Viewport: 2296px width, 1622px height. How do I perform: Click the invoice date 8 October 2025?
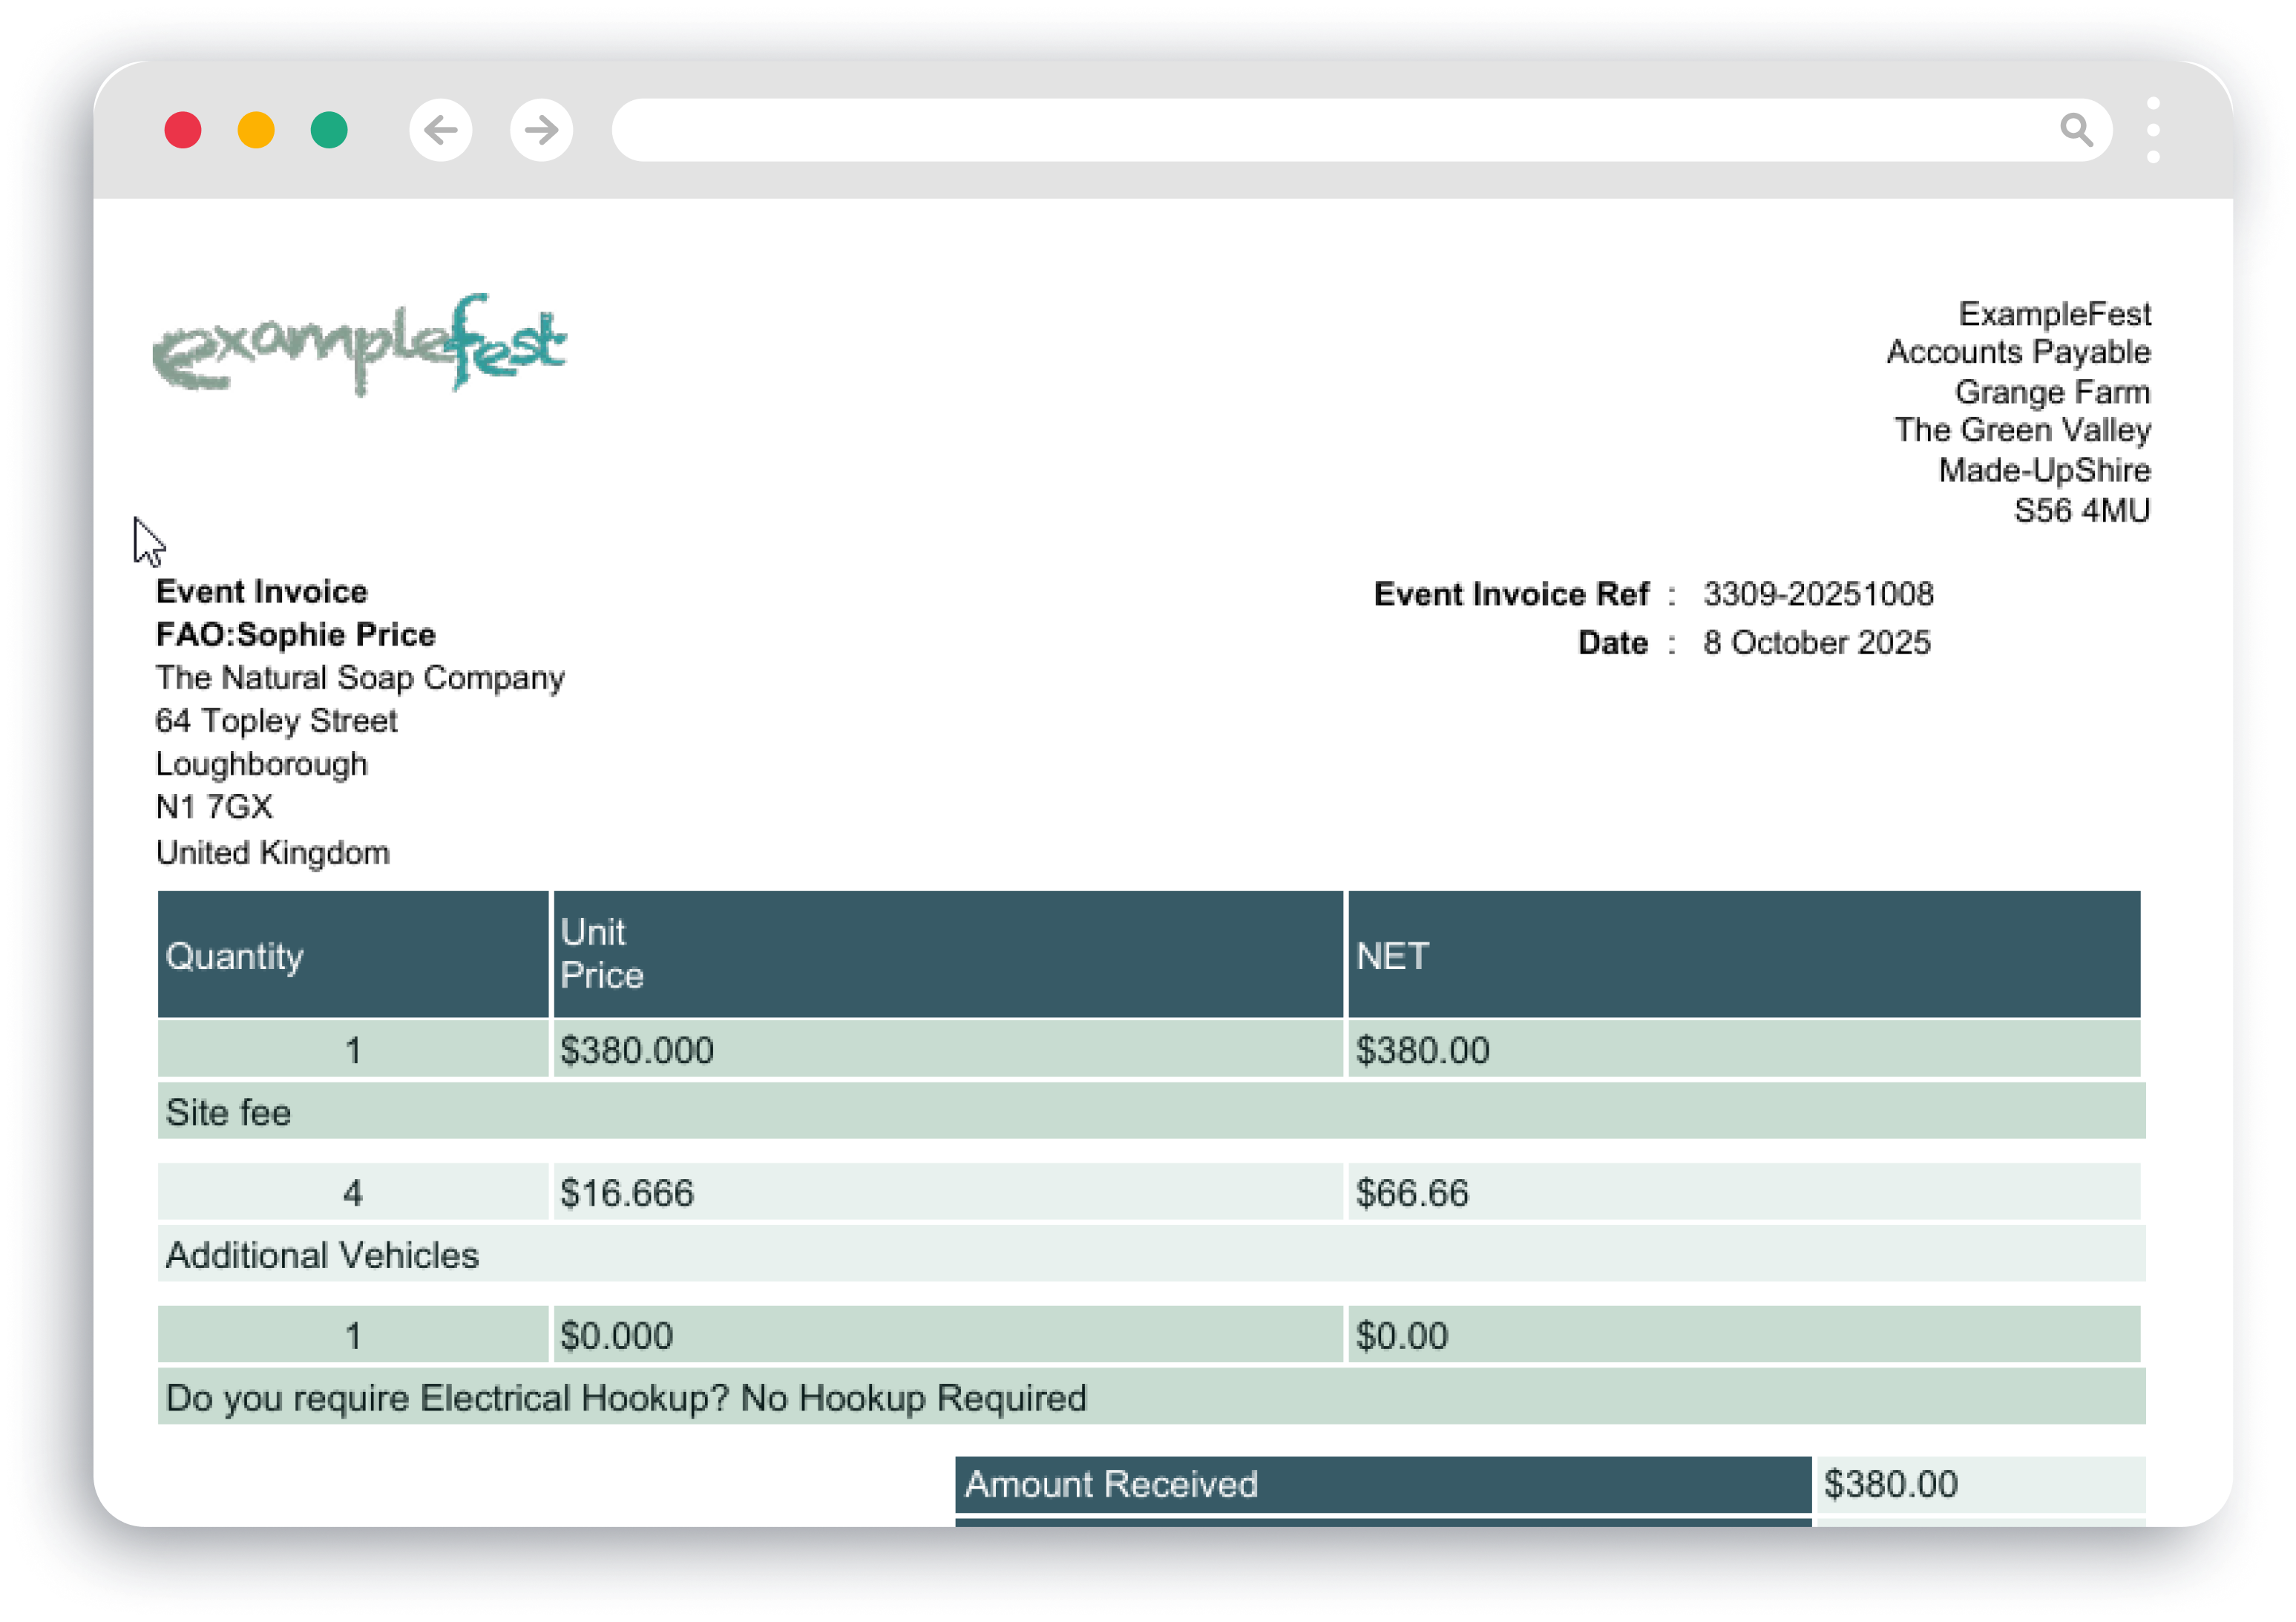pyautogui.click(x=1818, y=643)
